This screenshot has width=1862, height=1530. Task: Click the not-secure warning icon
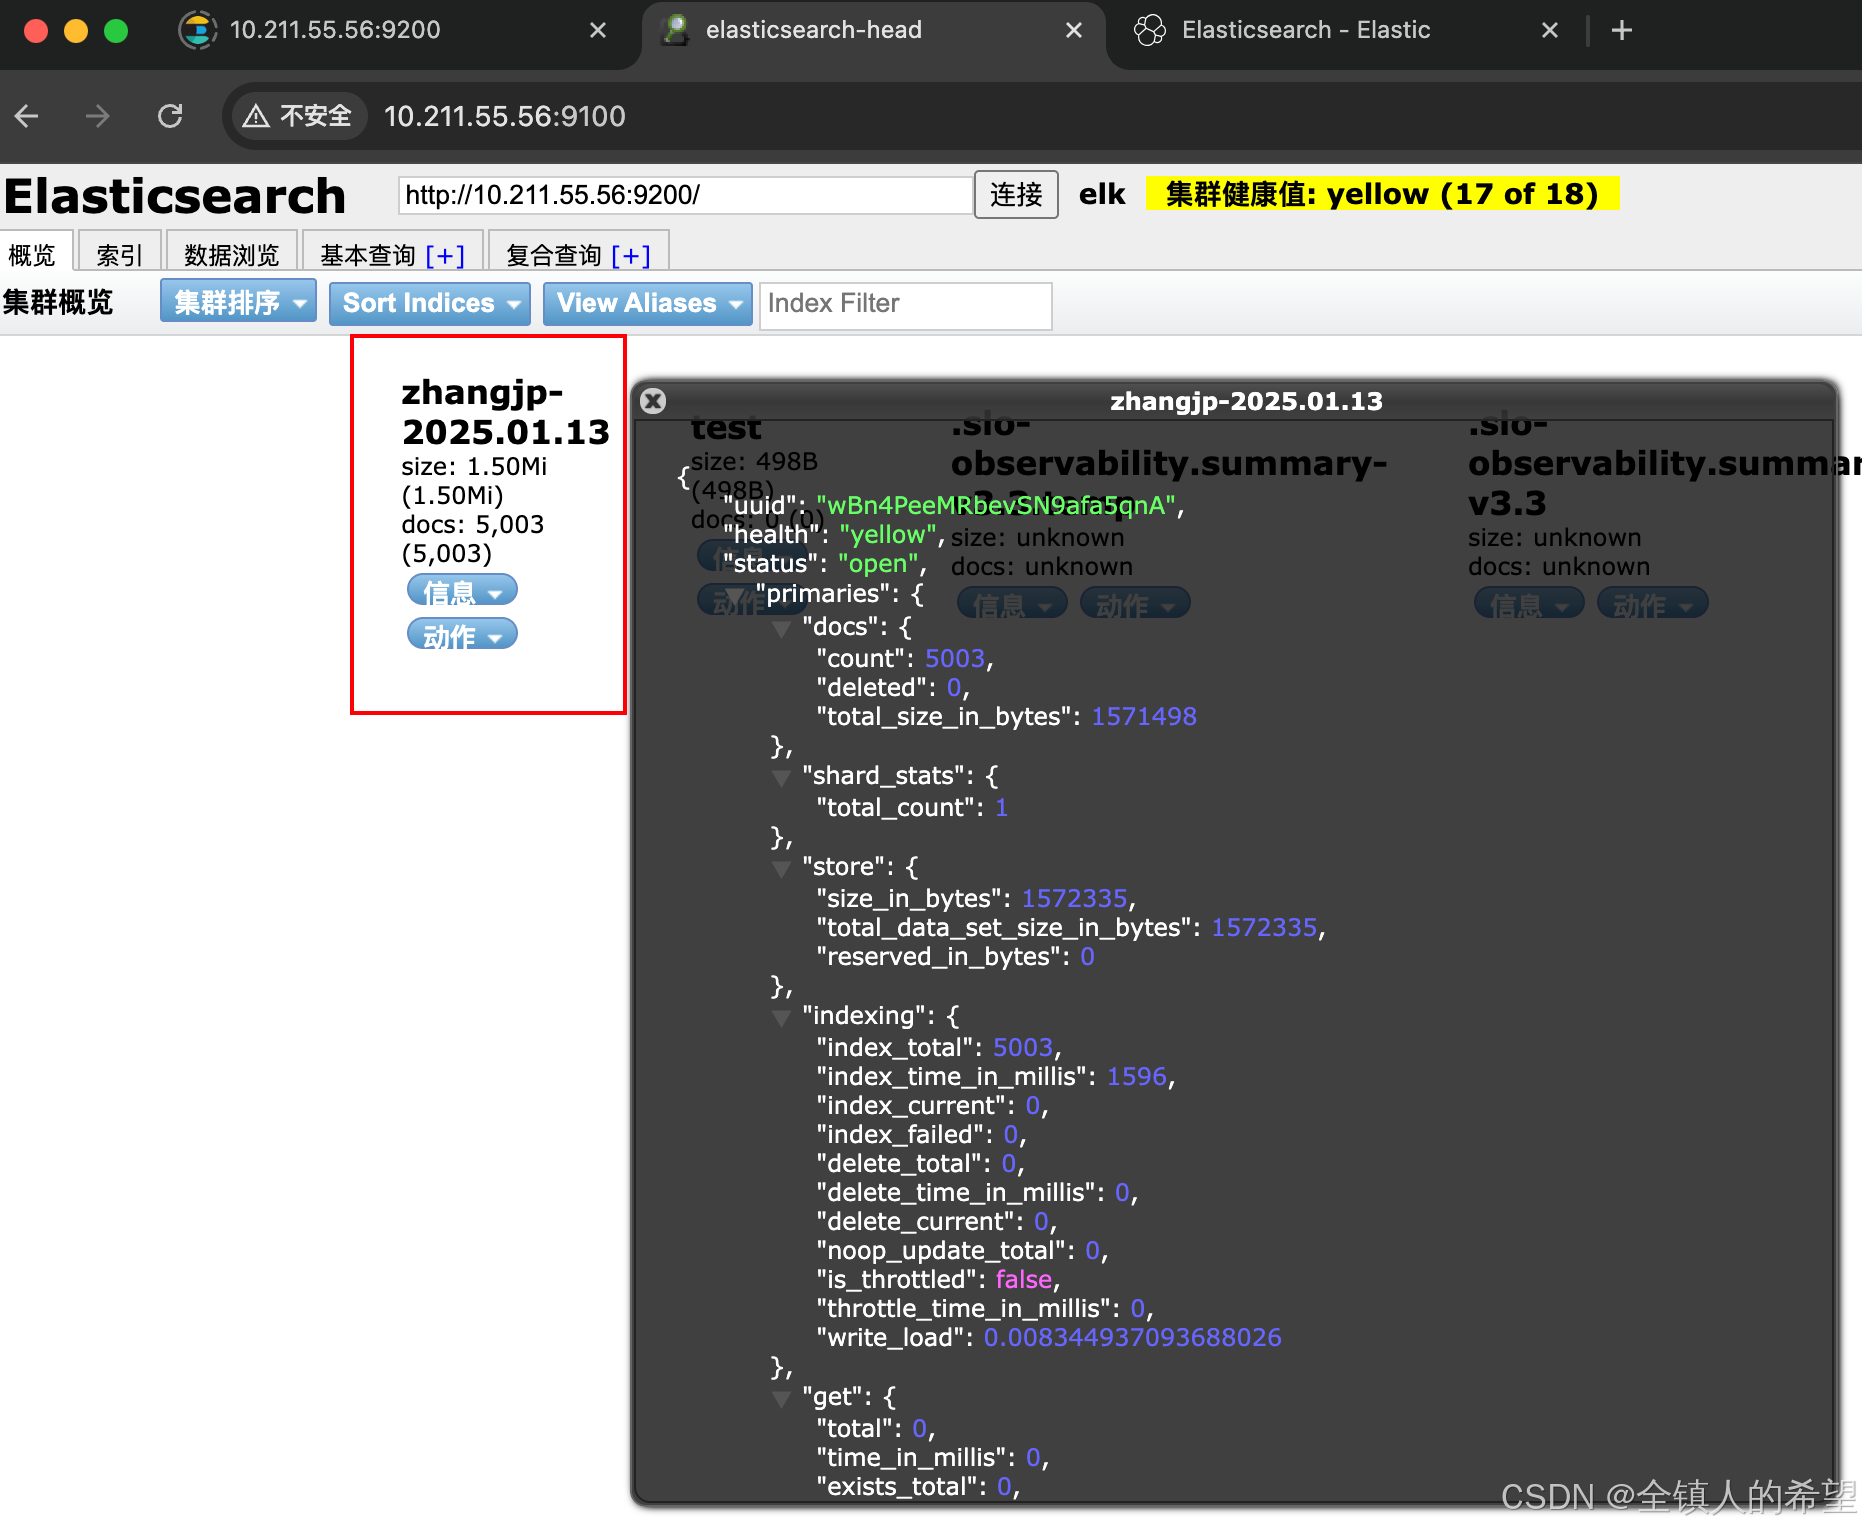[256, 116]
